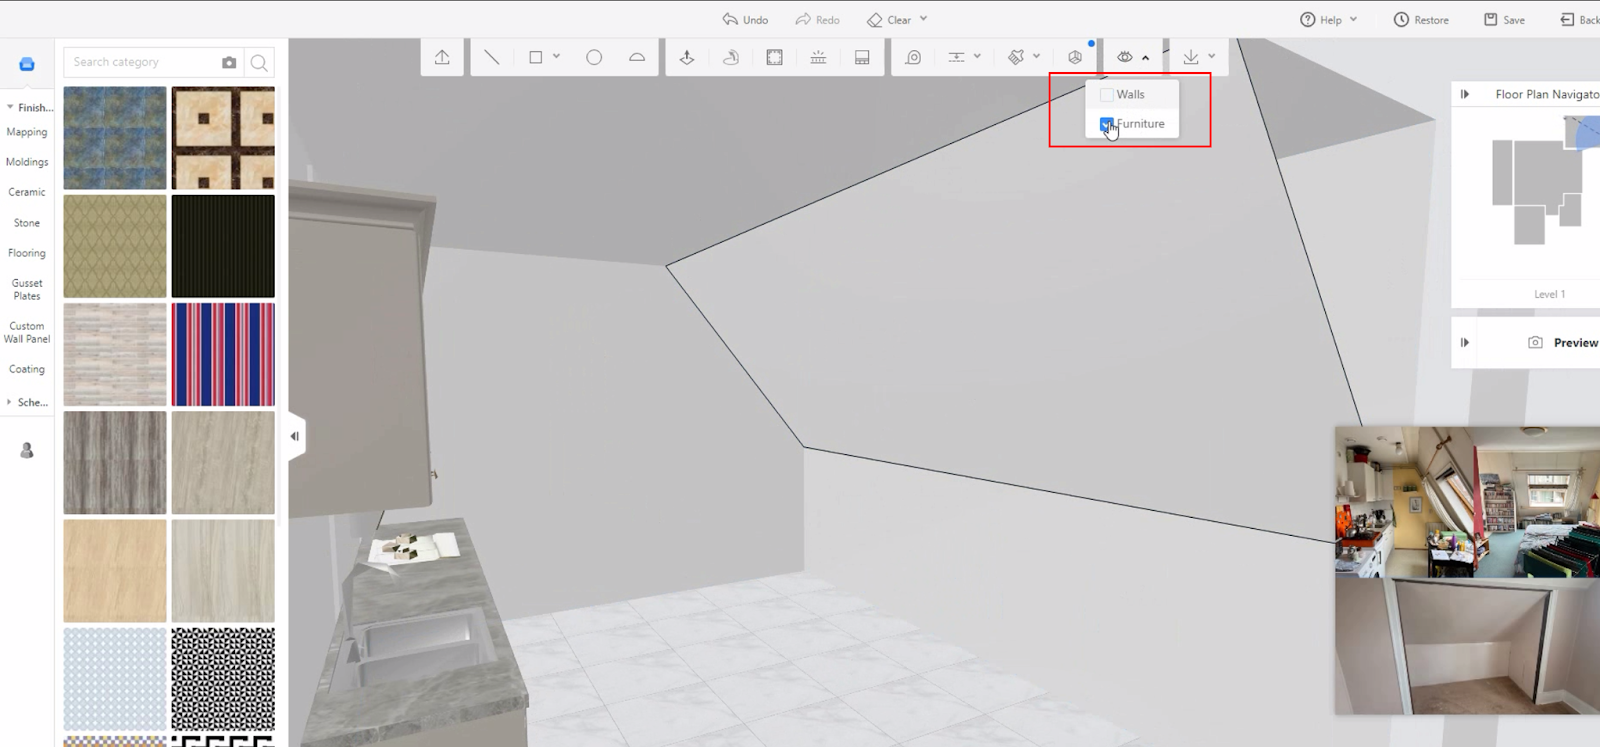
Task: Click the 3D cube view icon
Action: (x=1075, y=58)
